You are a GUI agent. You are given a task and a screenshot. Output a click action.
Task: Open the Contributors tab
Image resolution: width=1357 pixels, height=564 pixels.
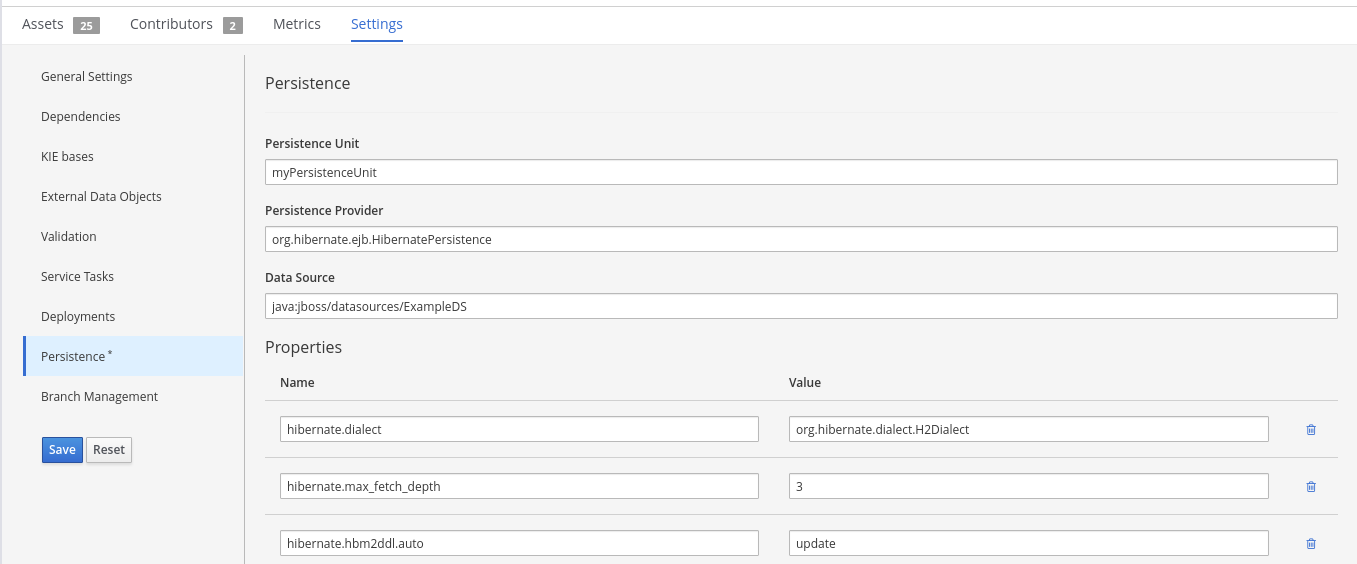pyautogui.click(x=171, y=24)
